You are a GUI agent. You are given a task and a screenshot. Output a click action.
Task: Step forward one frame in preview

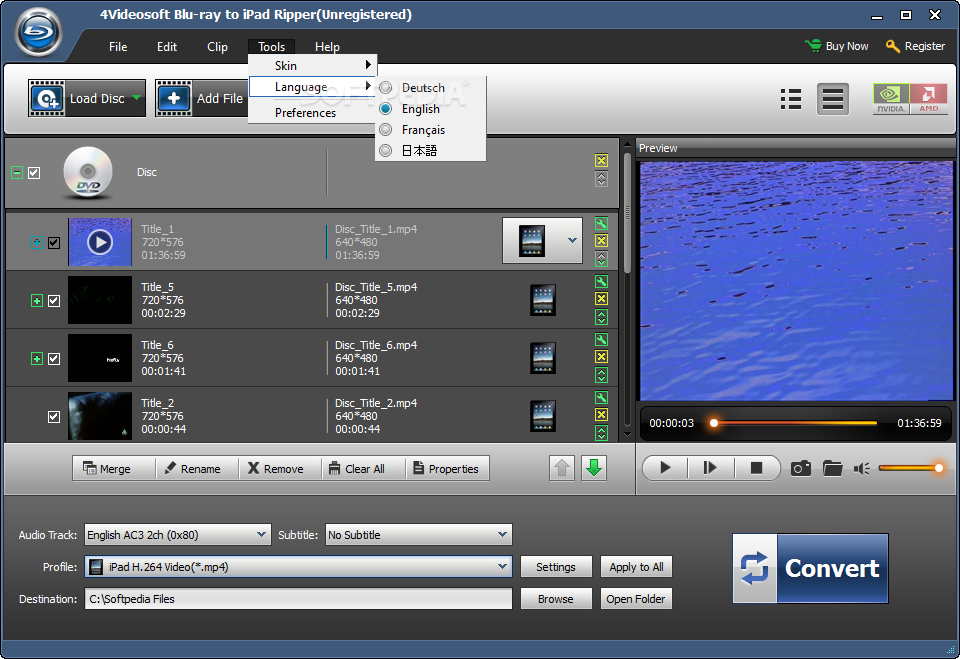710,468
